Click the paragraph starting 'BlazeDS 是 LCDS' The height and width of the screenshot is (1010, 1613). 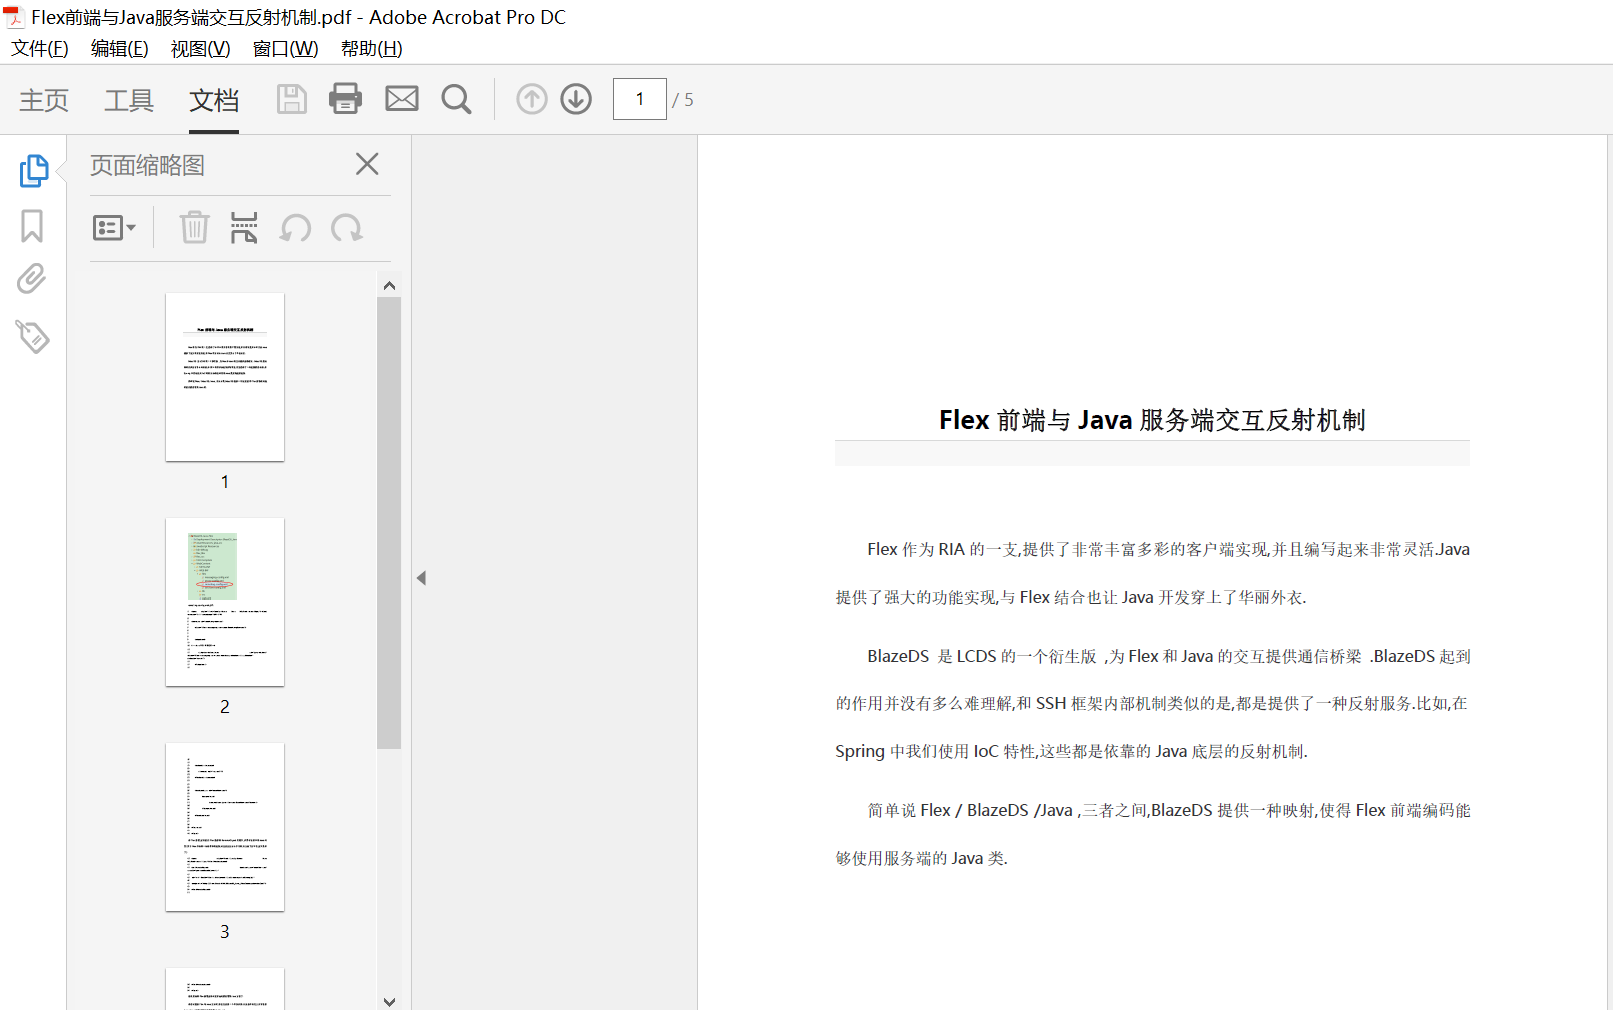pos(1152,704)
